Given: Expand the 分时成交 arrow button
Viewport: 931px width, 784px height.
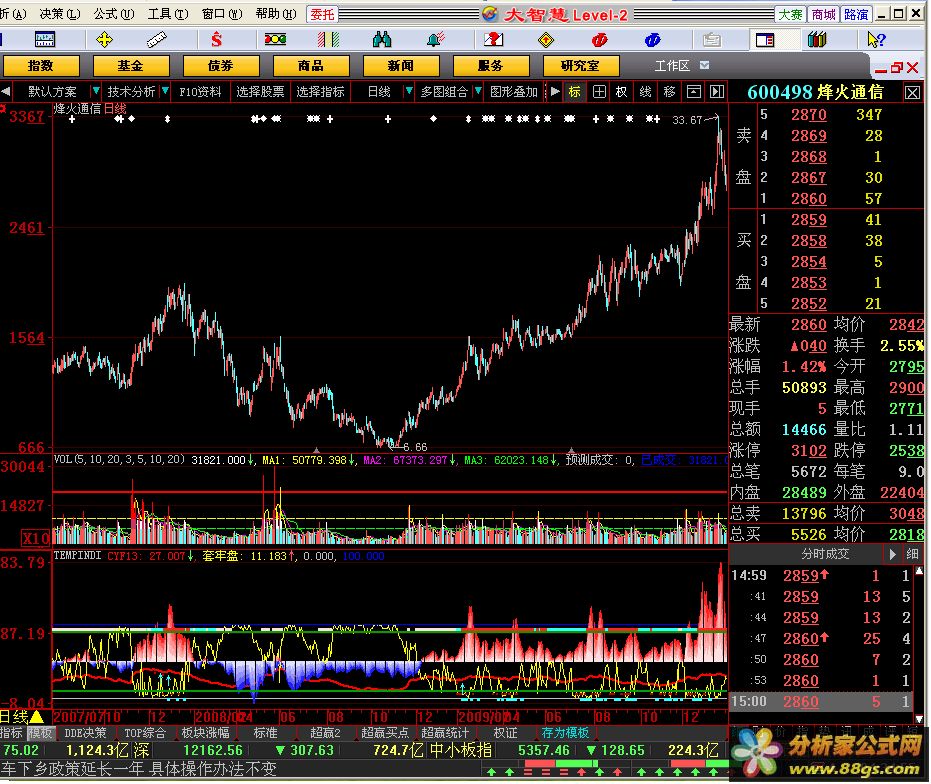Looking at the screenshot, I should (892, 554).
